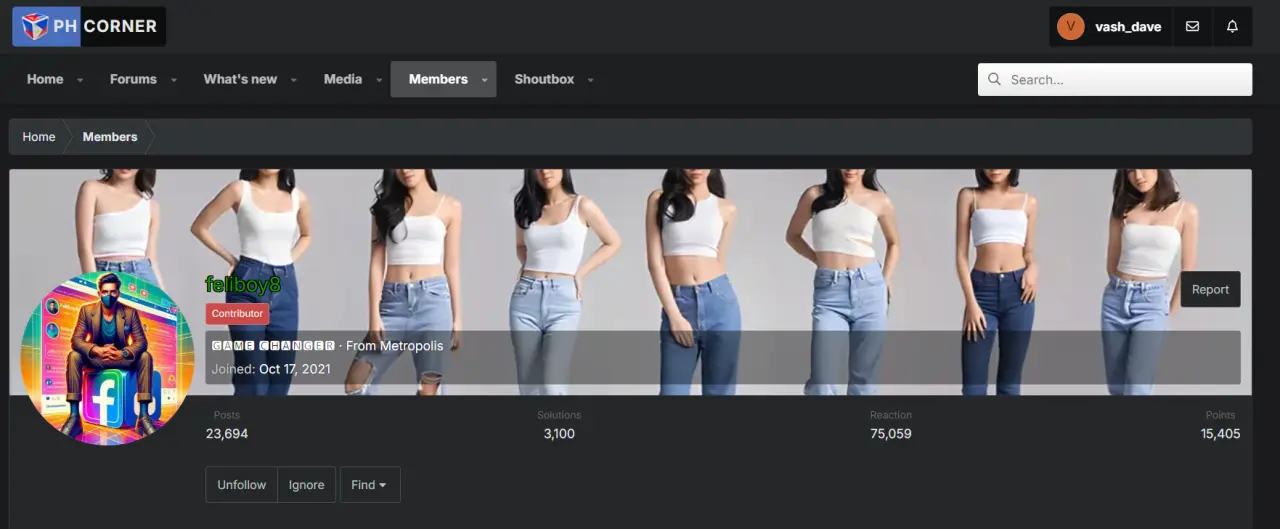Click the Report button
The height and width of the screenshot is (529, 1280).
1210,289
